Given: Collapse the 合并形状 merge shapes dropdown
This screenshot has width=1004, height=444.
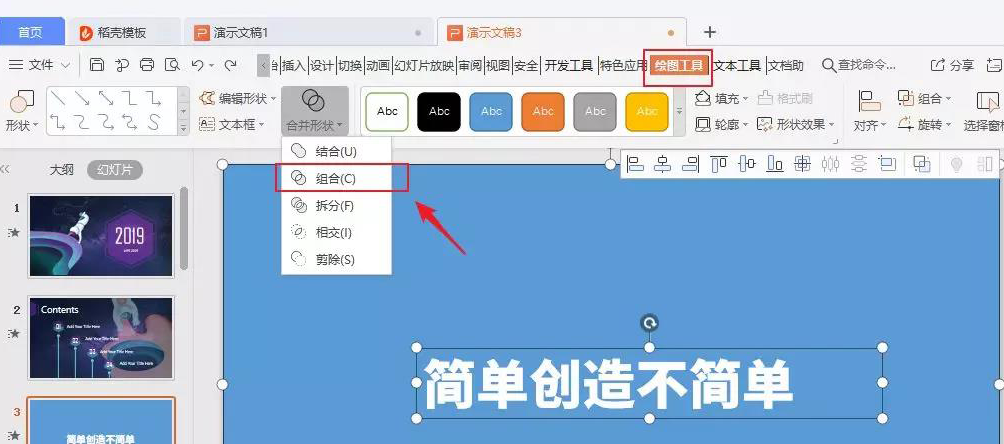Looking at the screenshot, I should [x=314, y=111].
